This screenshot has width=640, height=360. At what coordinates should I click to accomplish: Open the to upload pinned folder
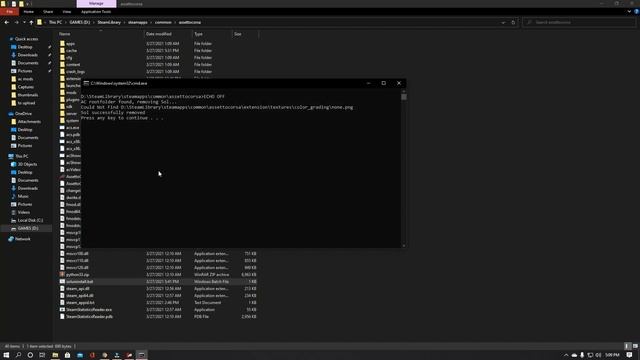[x=26, y=103]
